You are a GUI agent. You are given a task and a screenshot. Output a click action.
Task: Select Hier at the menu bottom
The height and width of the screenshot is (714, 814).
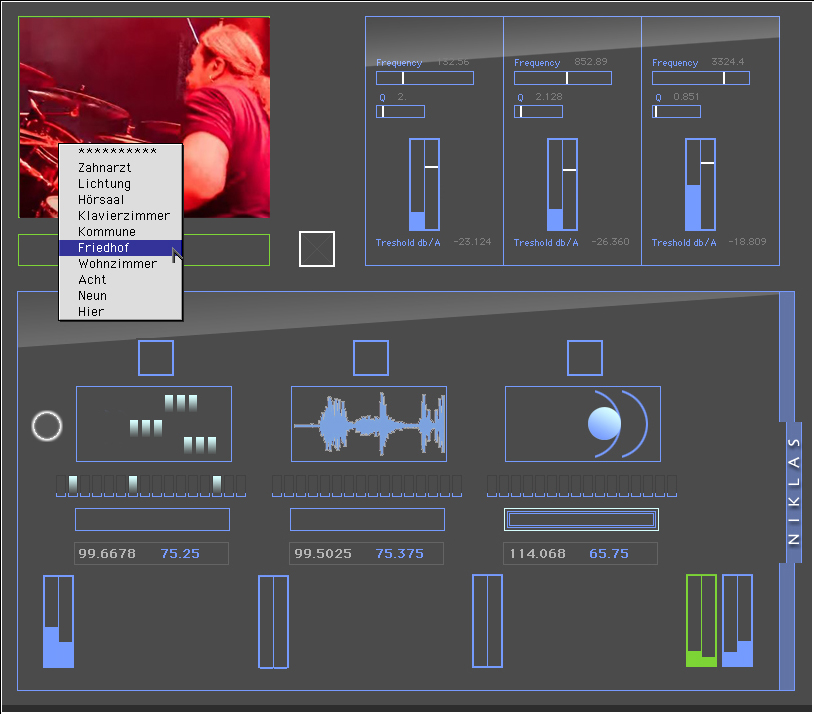point(120,312)
